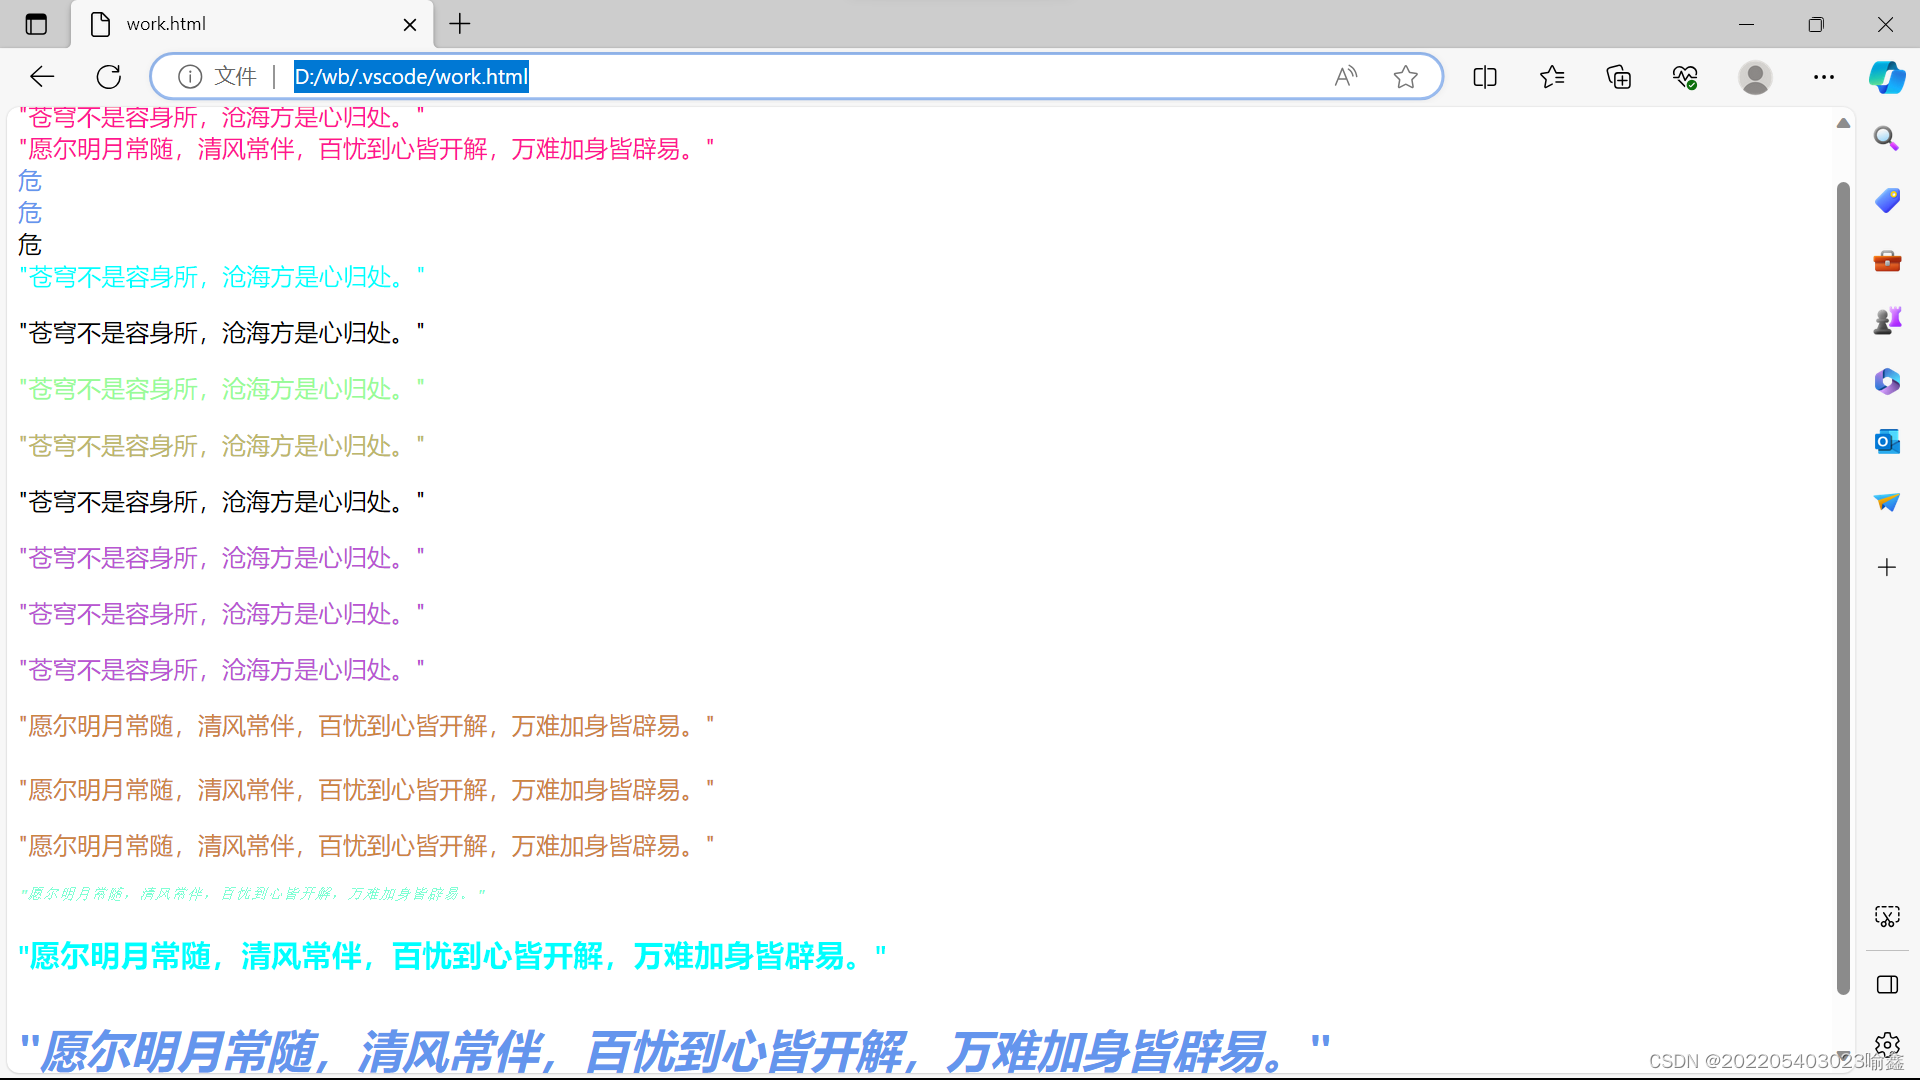This screenshot has width=1920, height=1080.
Task: Open sidebar settings gear
Action: pos(1887,1045)
